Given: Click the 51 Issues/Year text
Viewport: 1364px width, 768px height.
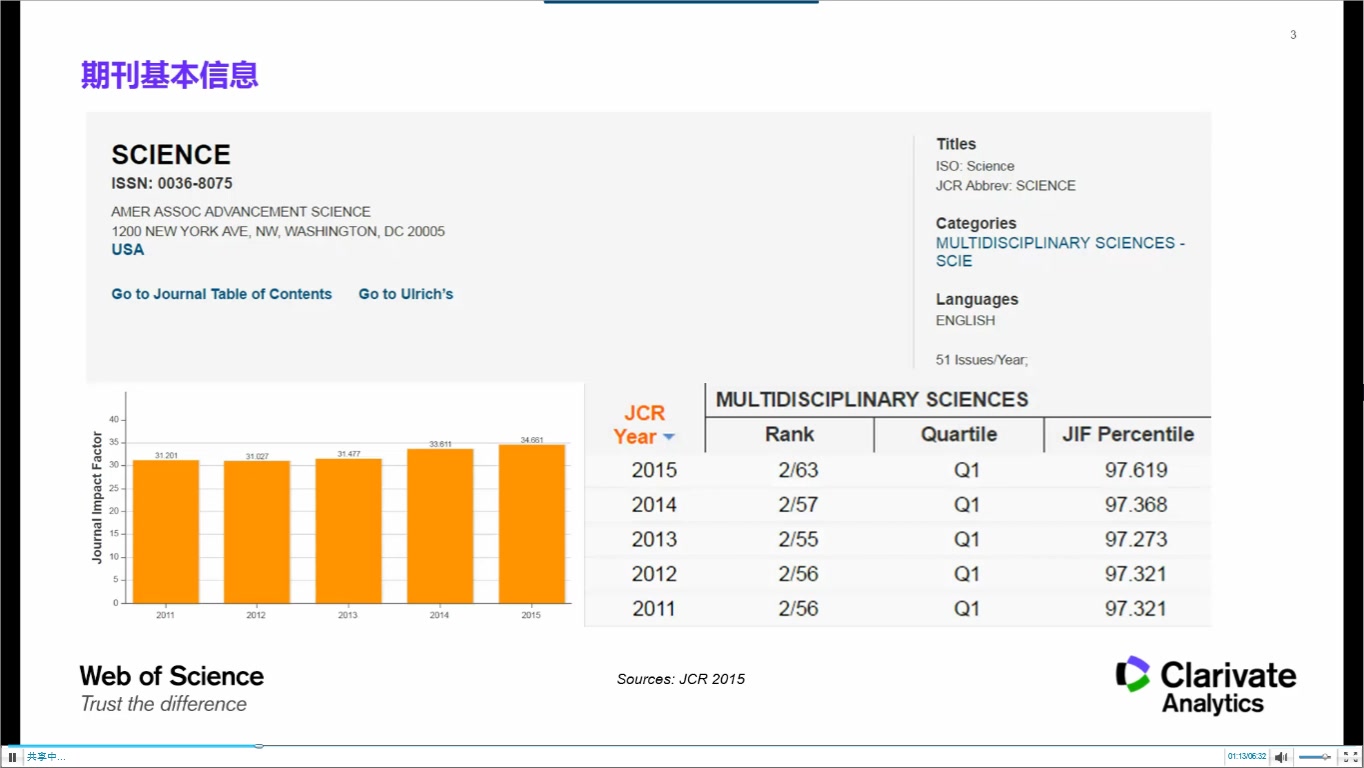Looking at the screenshot, I should point(982,360).
